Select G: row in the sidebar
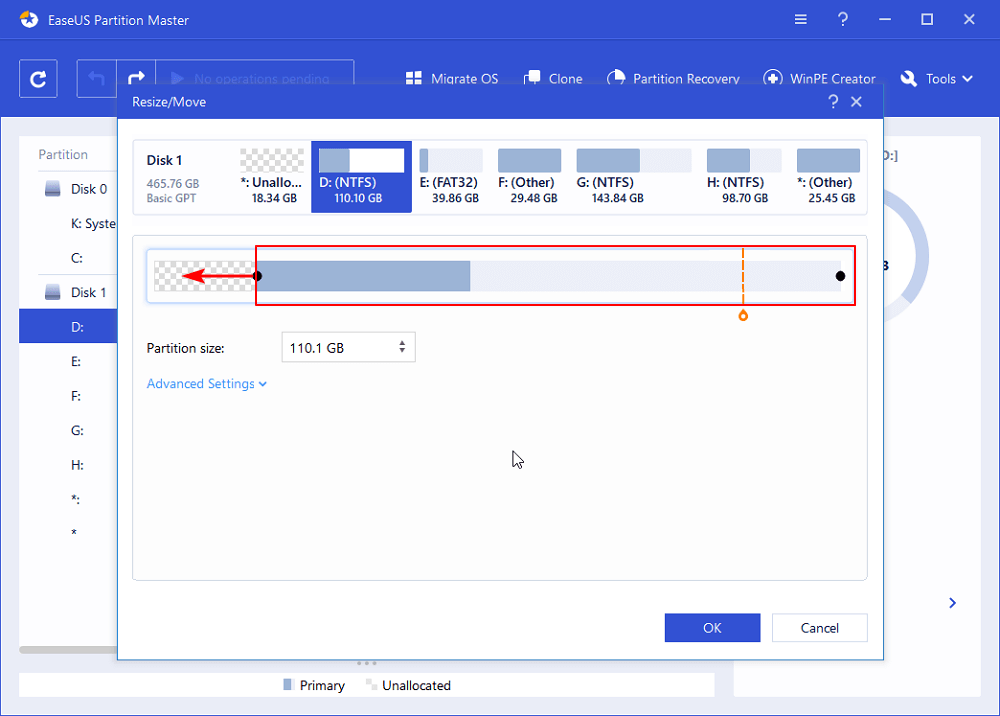The width and height of the screenshot is (1000, 716). (68, 430)
